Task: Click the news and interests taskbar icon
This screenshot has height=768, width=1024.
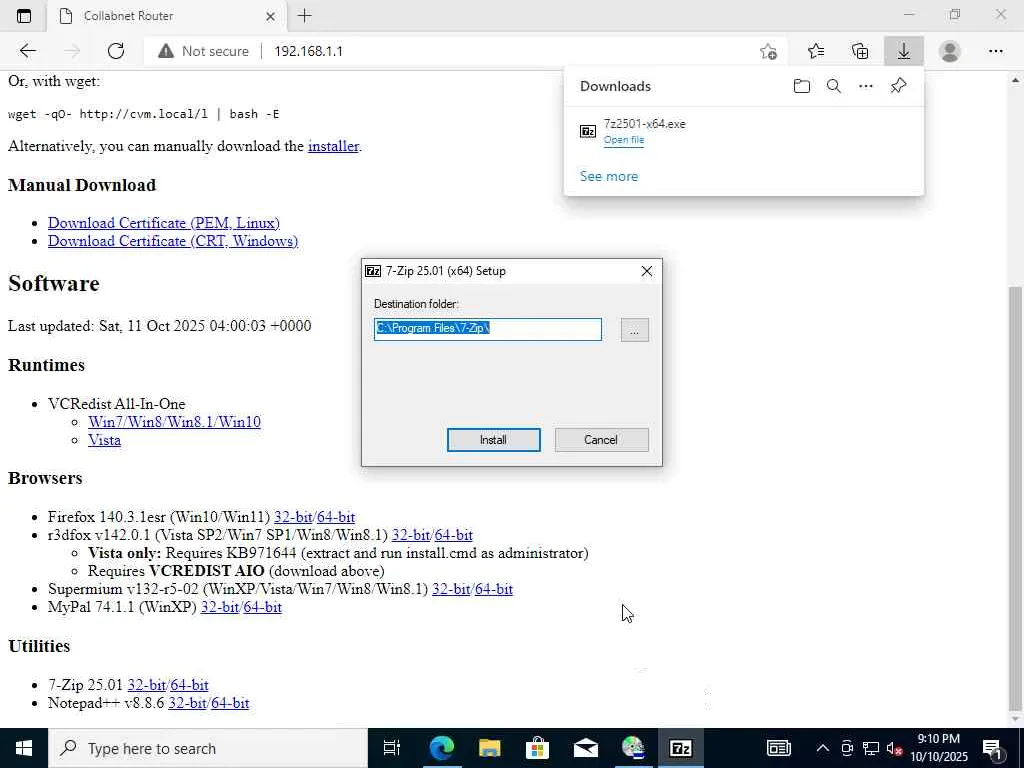Action: (x=778, y=748)
